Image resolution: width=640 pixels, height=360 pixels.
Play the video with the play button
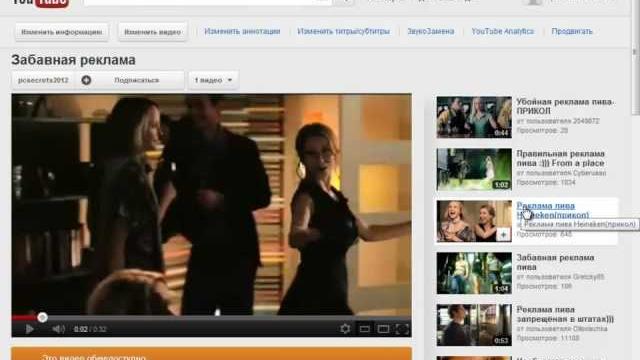coord(29,329)
